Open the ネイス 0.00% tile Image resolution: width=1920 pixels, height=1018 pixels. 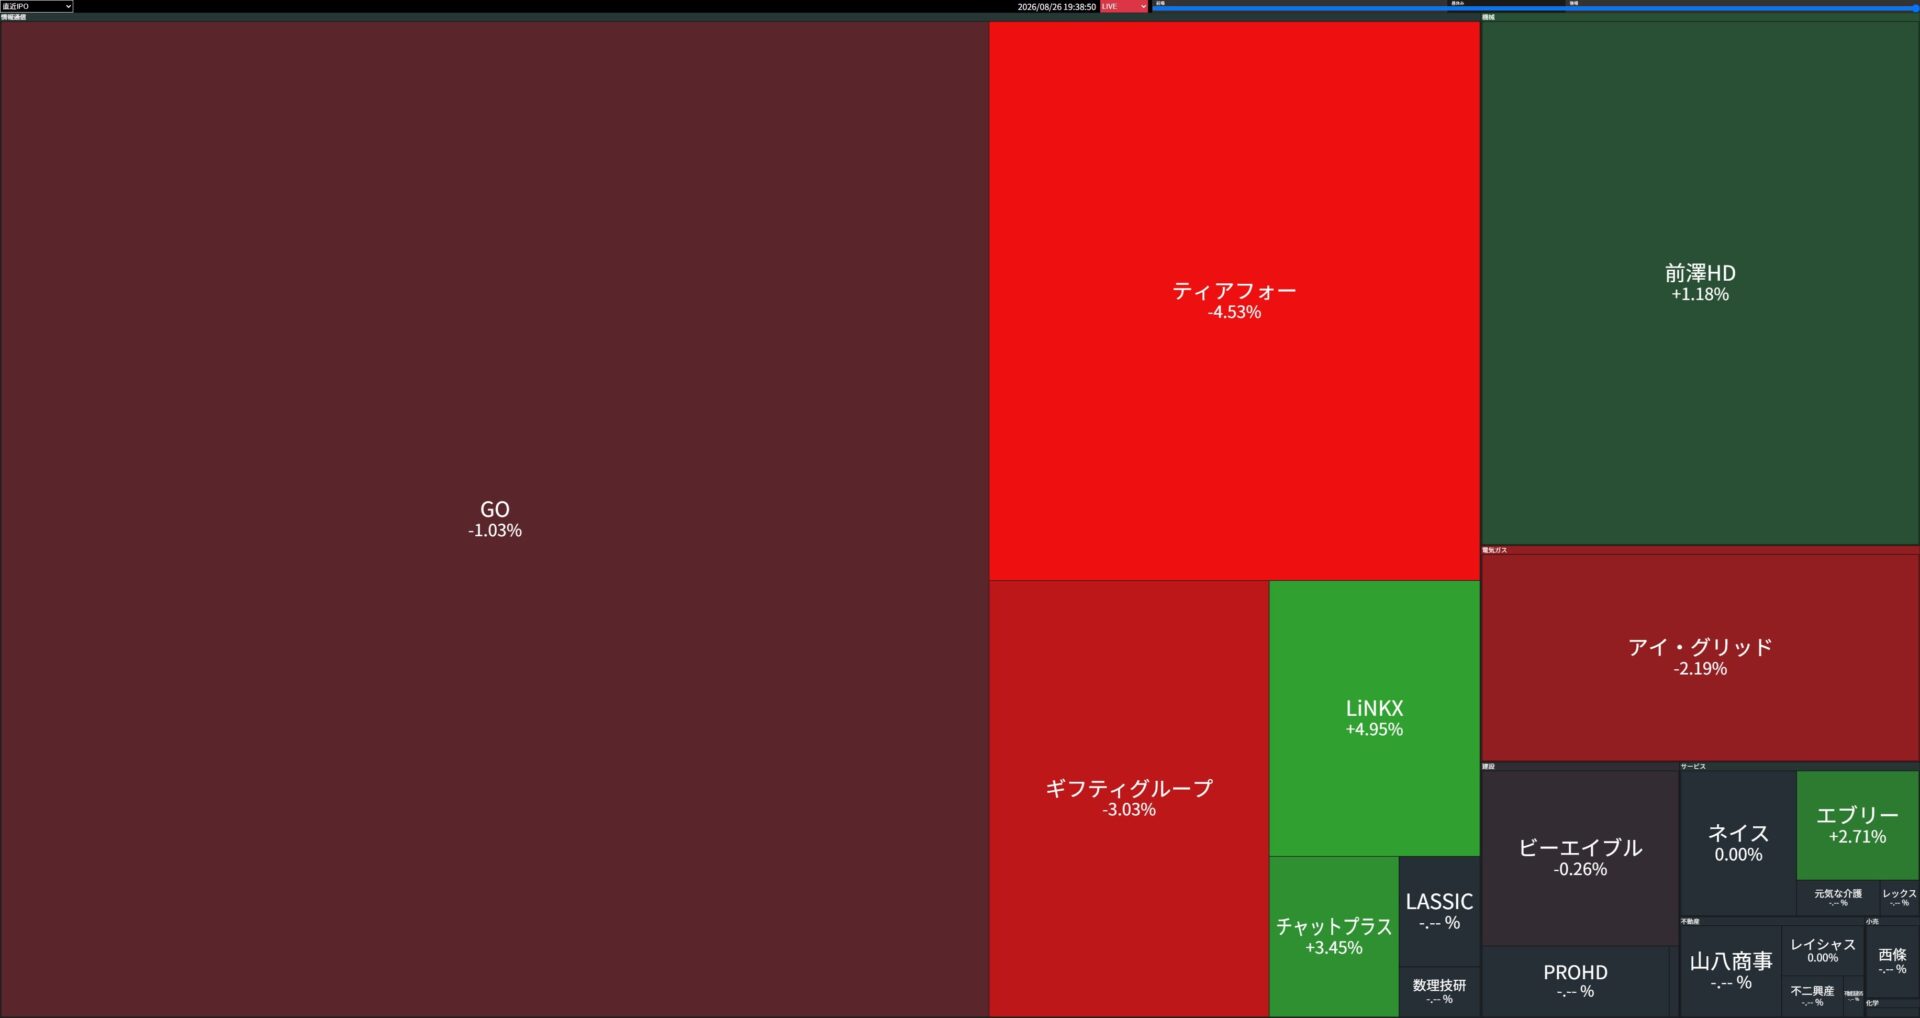1738,843
